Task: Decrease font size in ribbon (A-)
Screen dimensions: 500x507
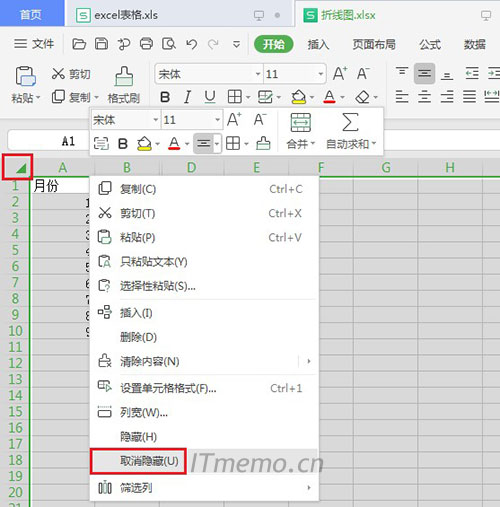Action: click(363, 73)
